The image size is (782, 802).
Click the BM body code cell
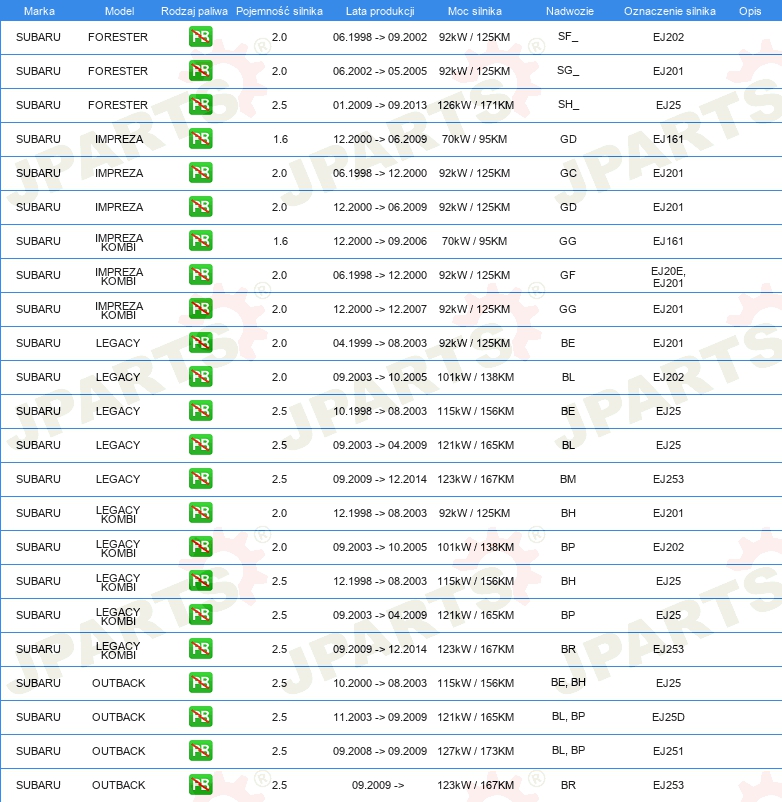coord(568,479)
